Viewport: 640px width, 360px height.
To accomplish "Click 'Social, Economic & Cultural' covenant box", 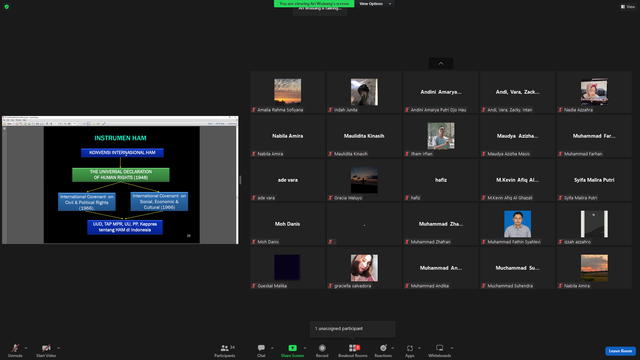I will pos(159,201).
